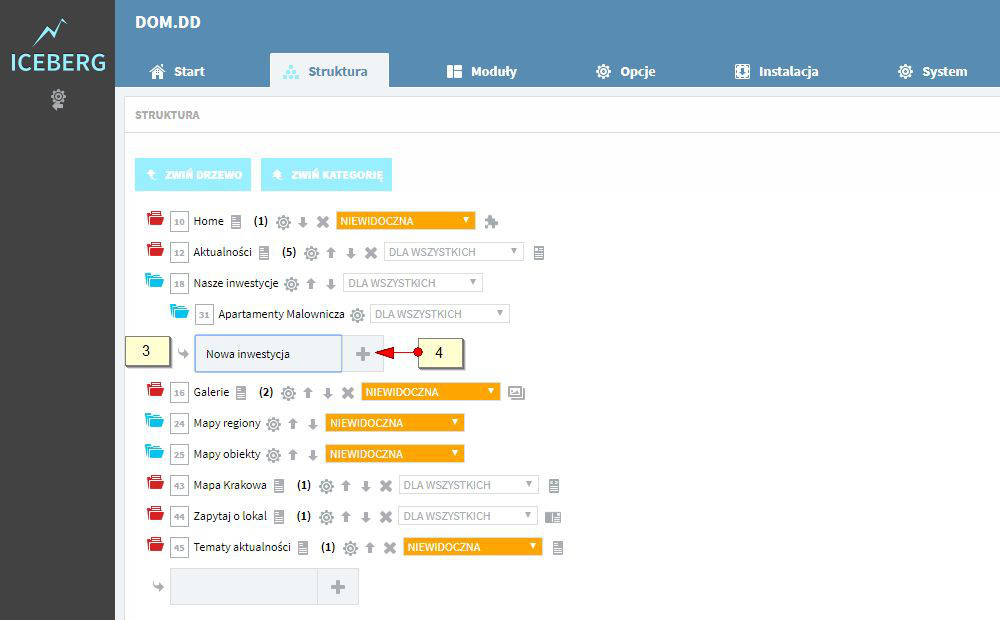Open Zapytaj o lokal visibility dropdown
The height and width of the screenshot is (620, 1000).
pyautogui.click(x=469, y=516)
